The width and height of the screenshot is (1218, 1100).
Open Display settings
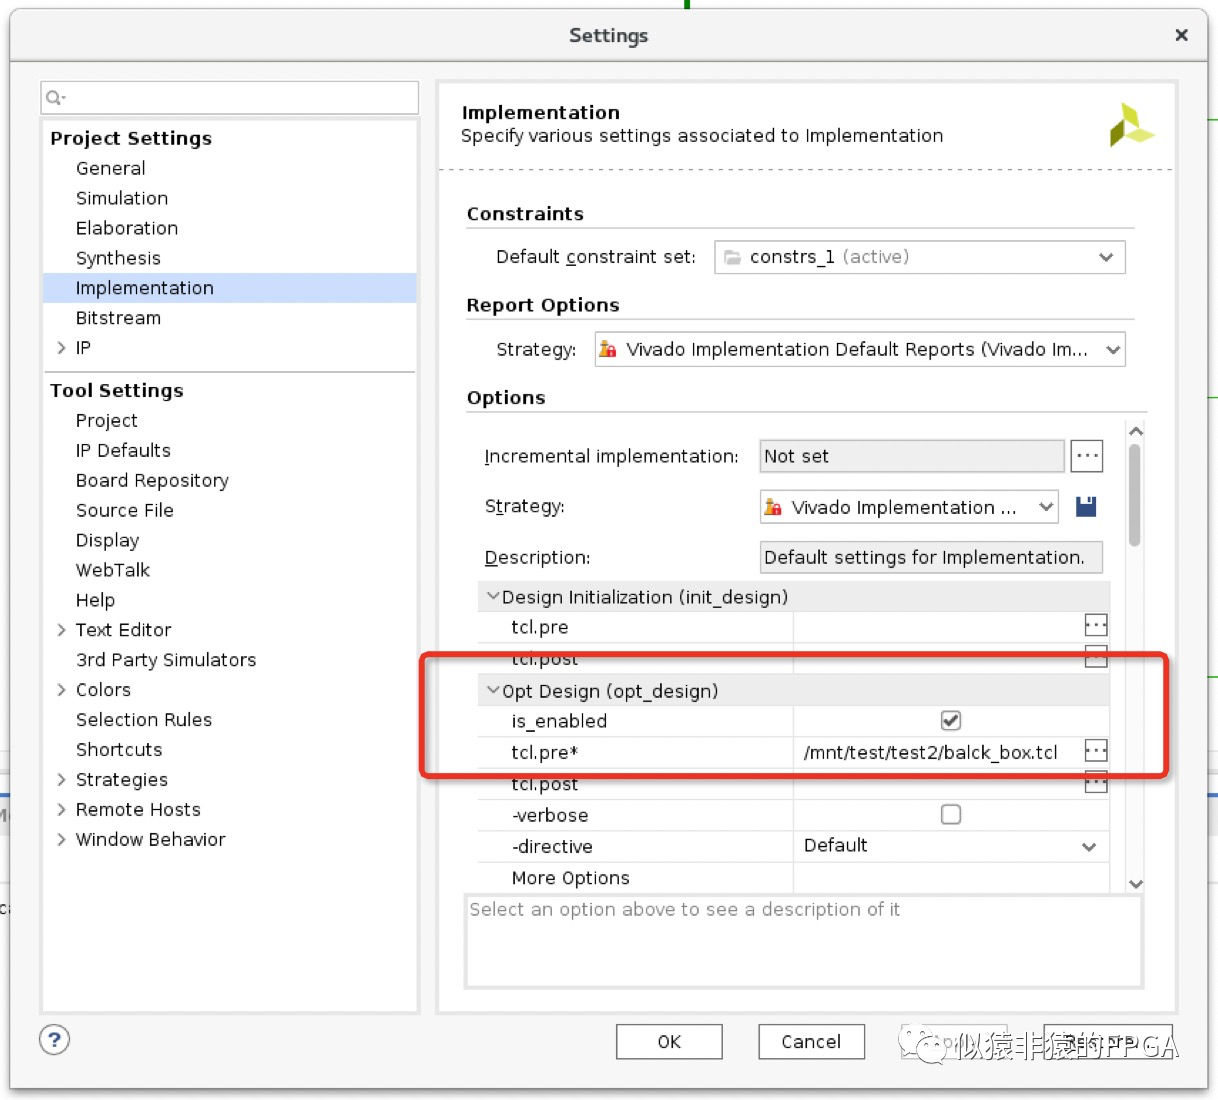coord(107,540)
